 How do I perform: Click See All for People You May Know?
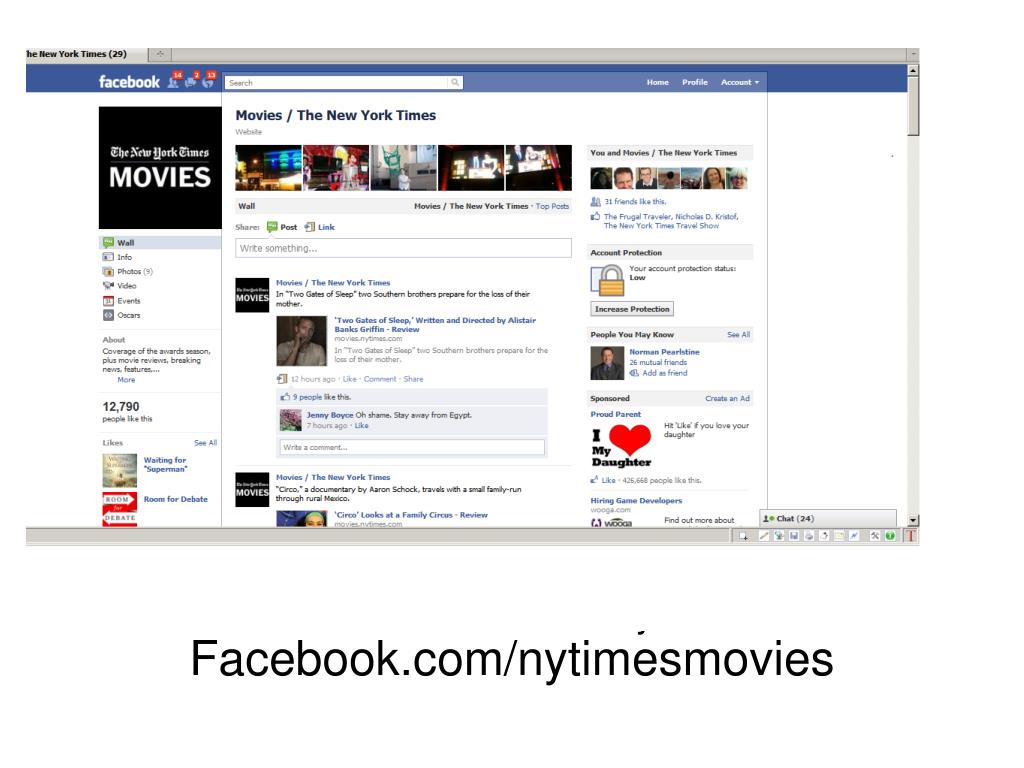(739, 335)
